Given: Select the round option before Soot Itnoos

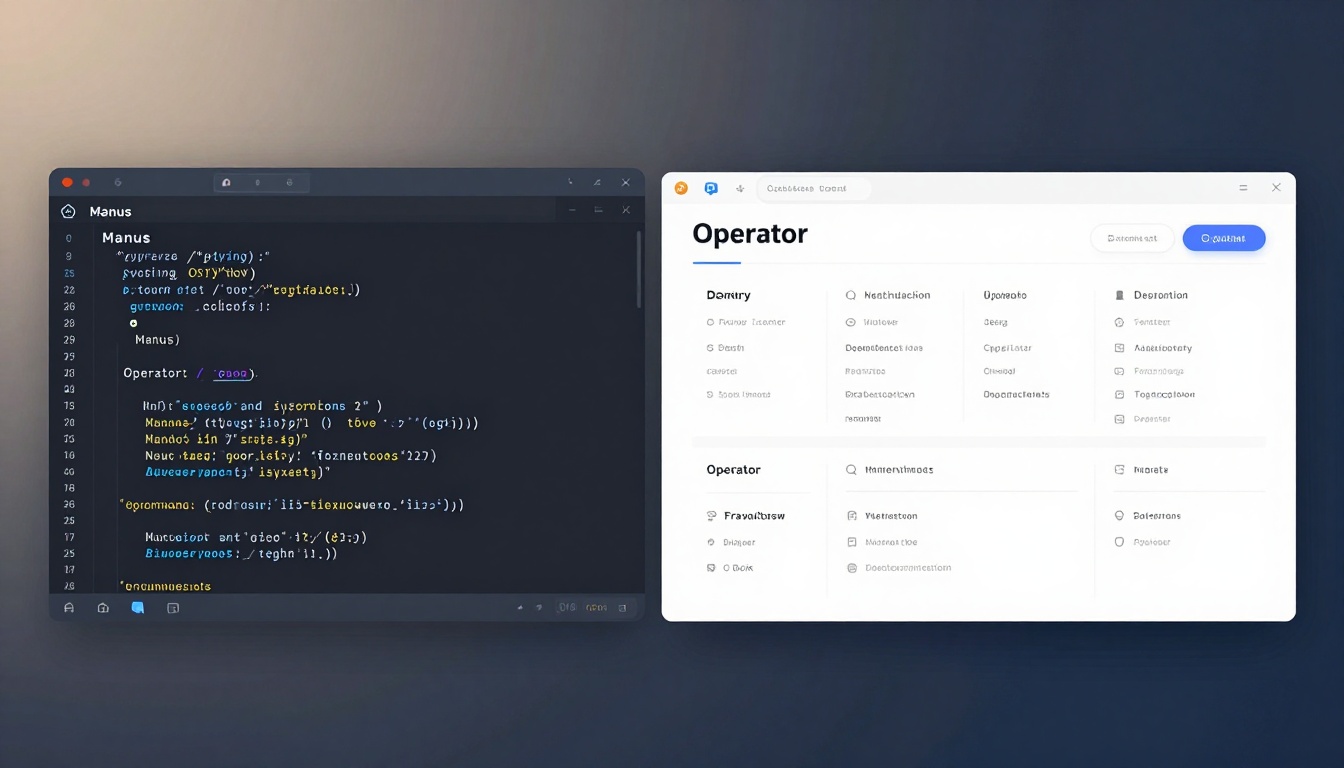Looking at the screenshot, I should tap(710, 394).
